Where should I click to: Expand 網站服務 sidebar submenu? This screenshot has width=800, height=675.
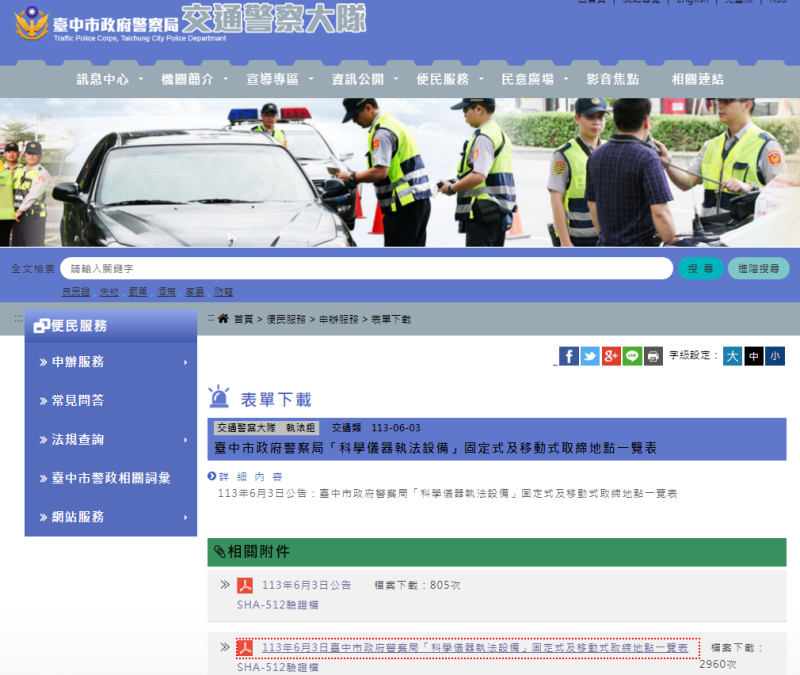[x=111, y=517]
